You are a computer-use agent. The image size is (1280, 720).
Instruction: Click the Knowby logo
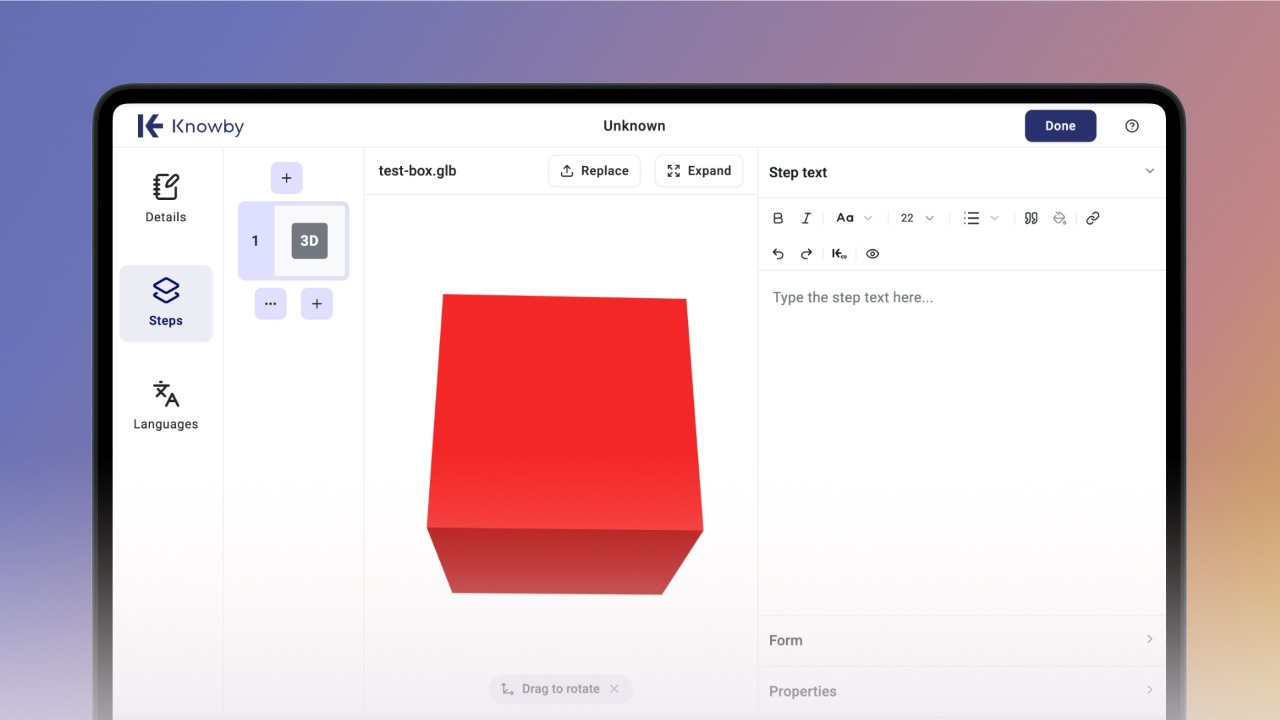pyautogui.click(x=191, y=126)
